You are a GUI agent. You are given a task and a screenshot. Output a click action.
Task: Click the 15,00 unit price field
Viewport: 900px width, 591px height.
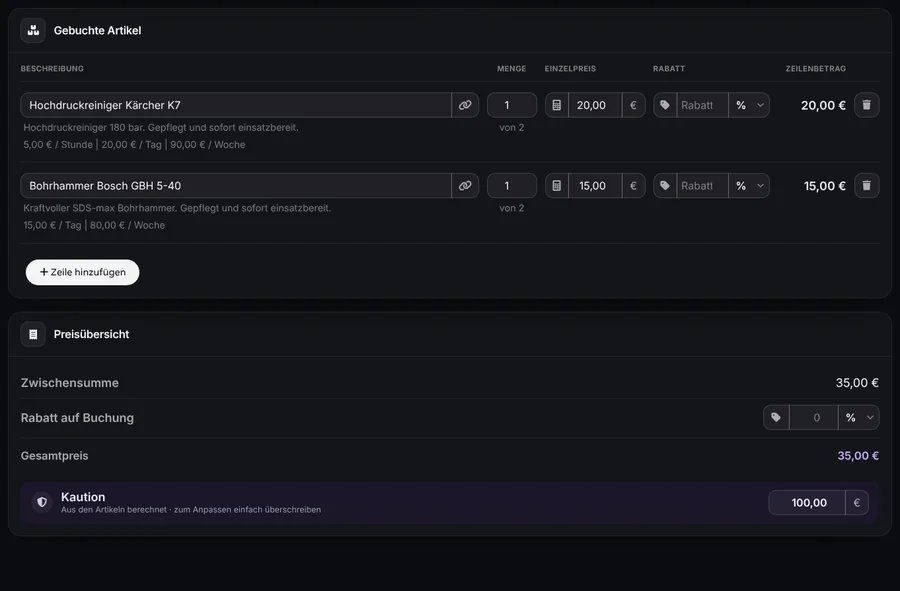coord(595,186)
